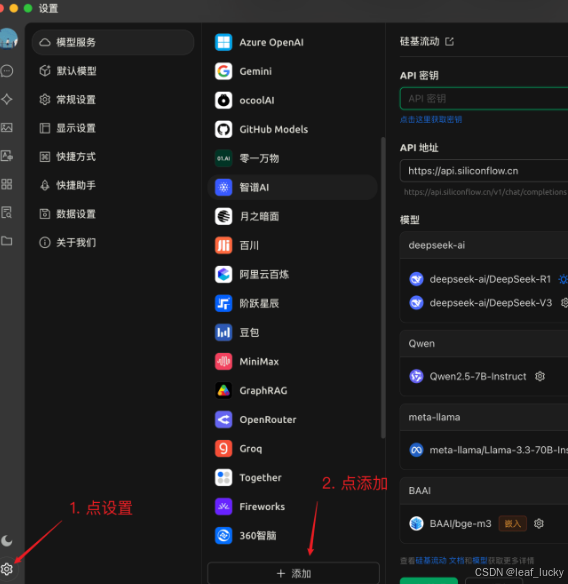Click the 模型 link in footer text

(x=480, y=561)
